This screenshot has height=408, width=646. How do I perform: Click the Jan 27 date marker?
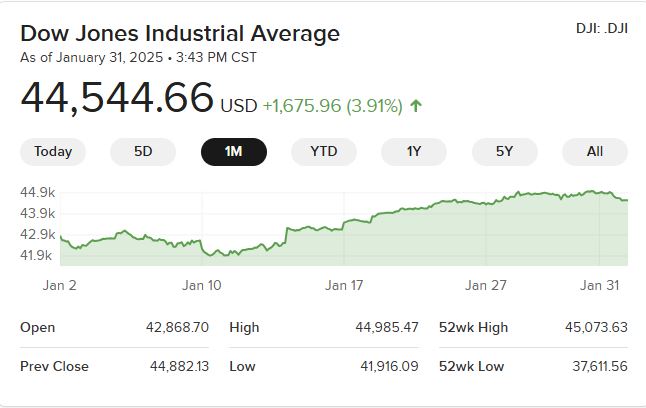point(486,285)
